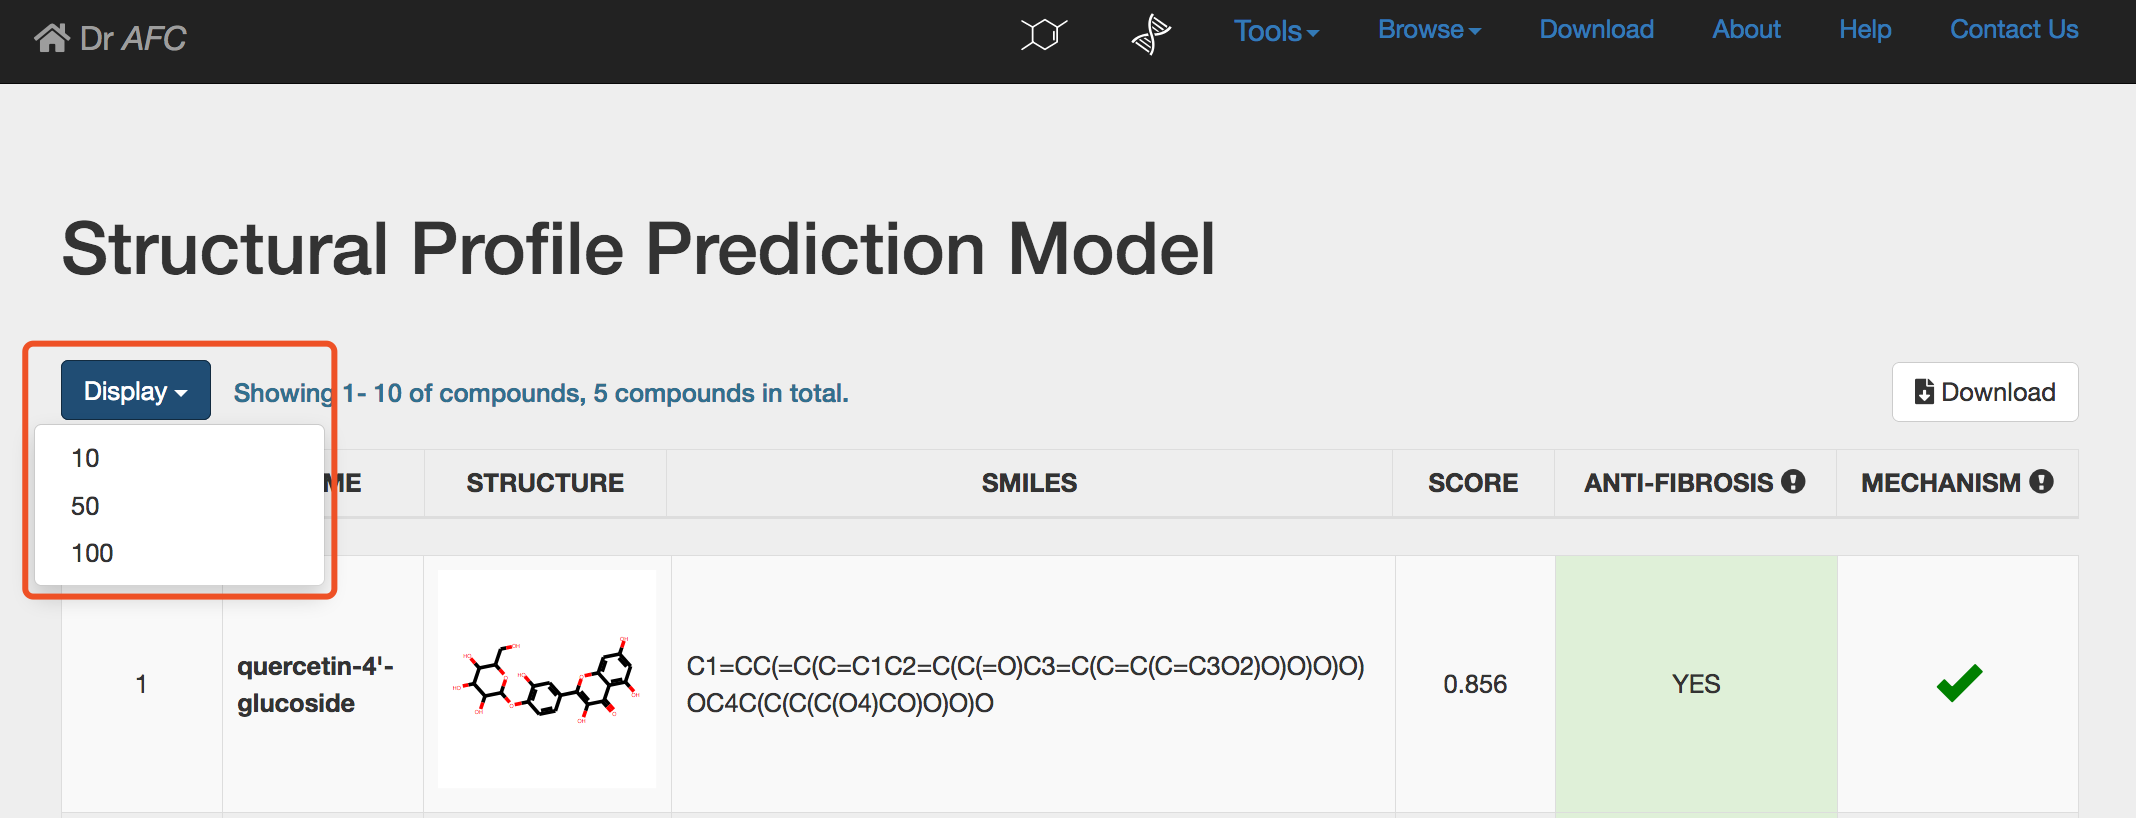Image resolution: width=2136 pixels, height=818 pixels.
Task: Expand the Tools dropdown menu
Action: (x=1276, y=31)
